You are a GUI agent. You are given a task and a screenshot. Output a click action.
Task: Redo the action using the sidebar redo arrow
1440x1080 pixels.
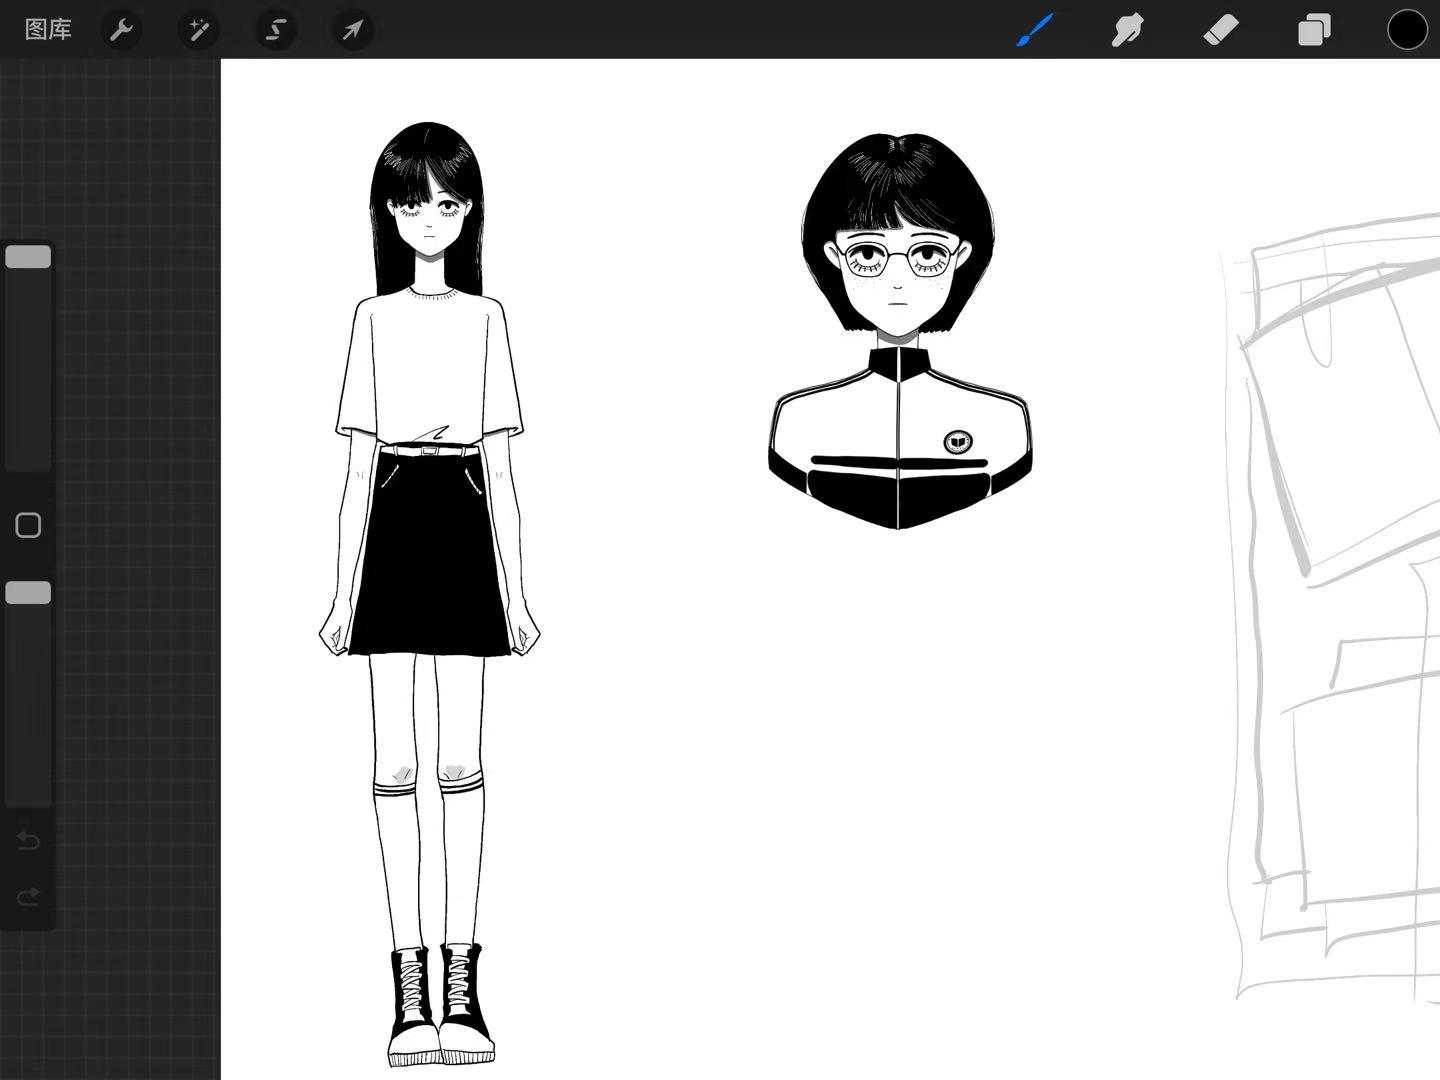pos(28,897)
